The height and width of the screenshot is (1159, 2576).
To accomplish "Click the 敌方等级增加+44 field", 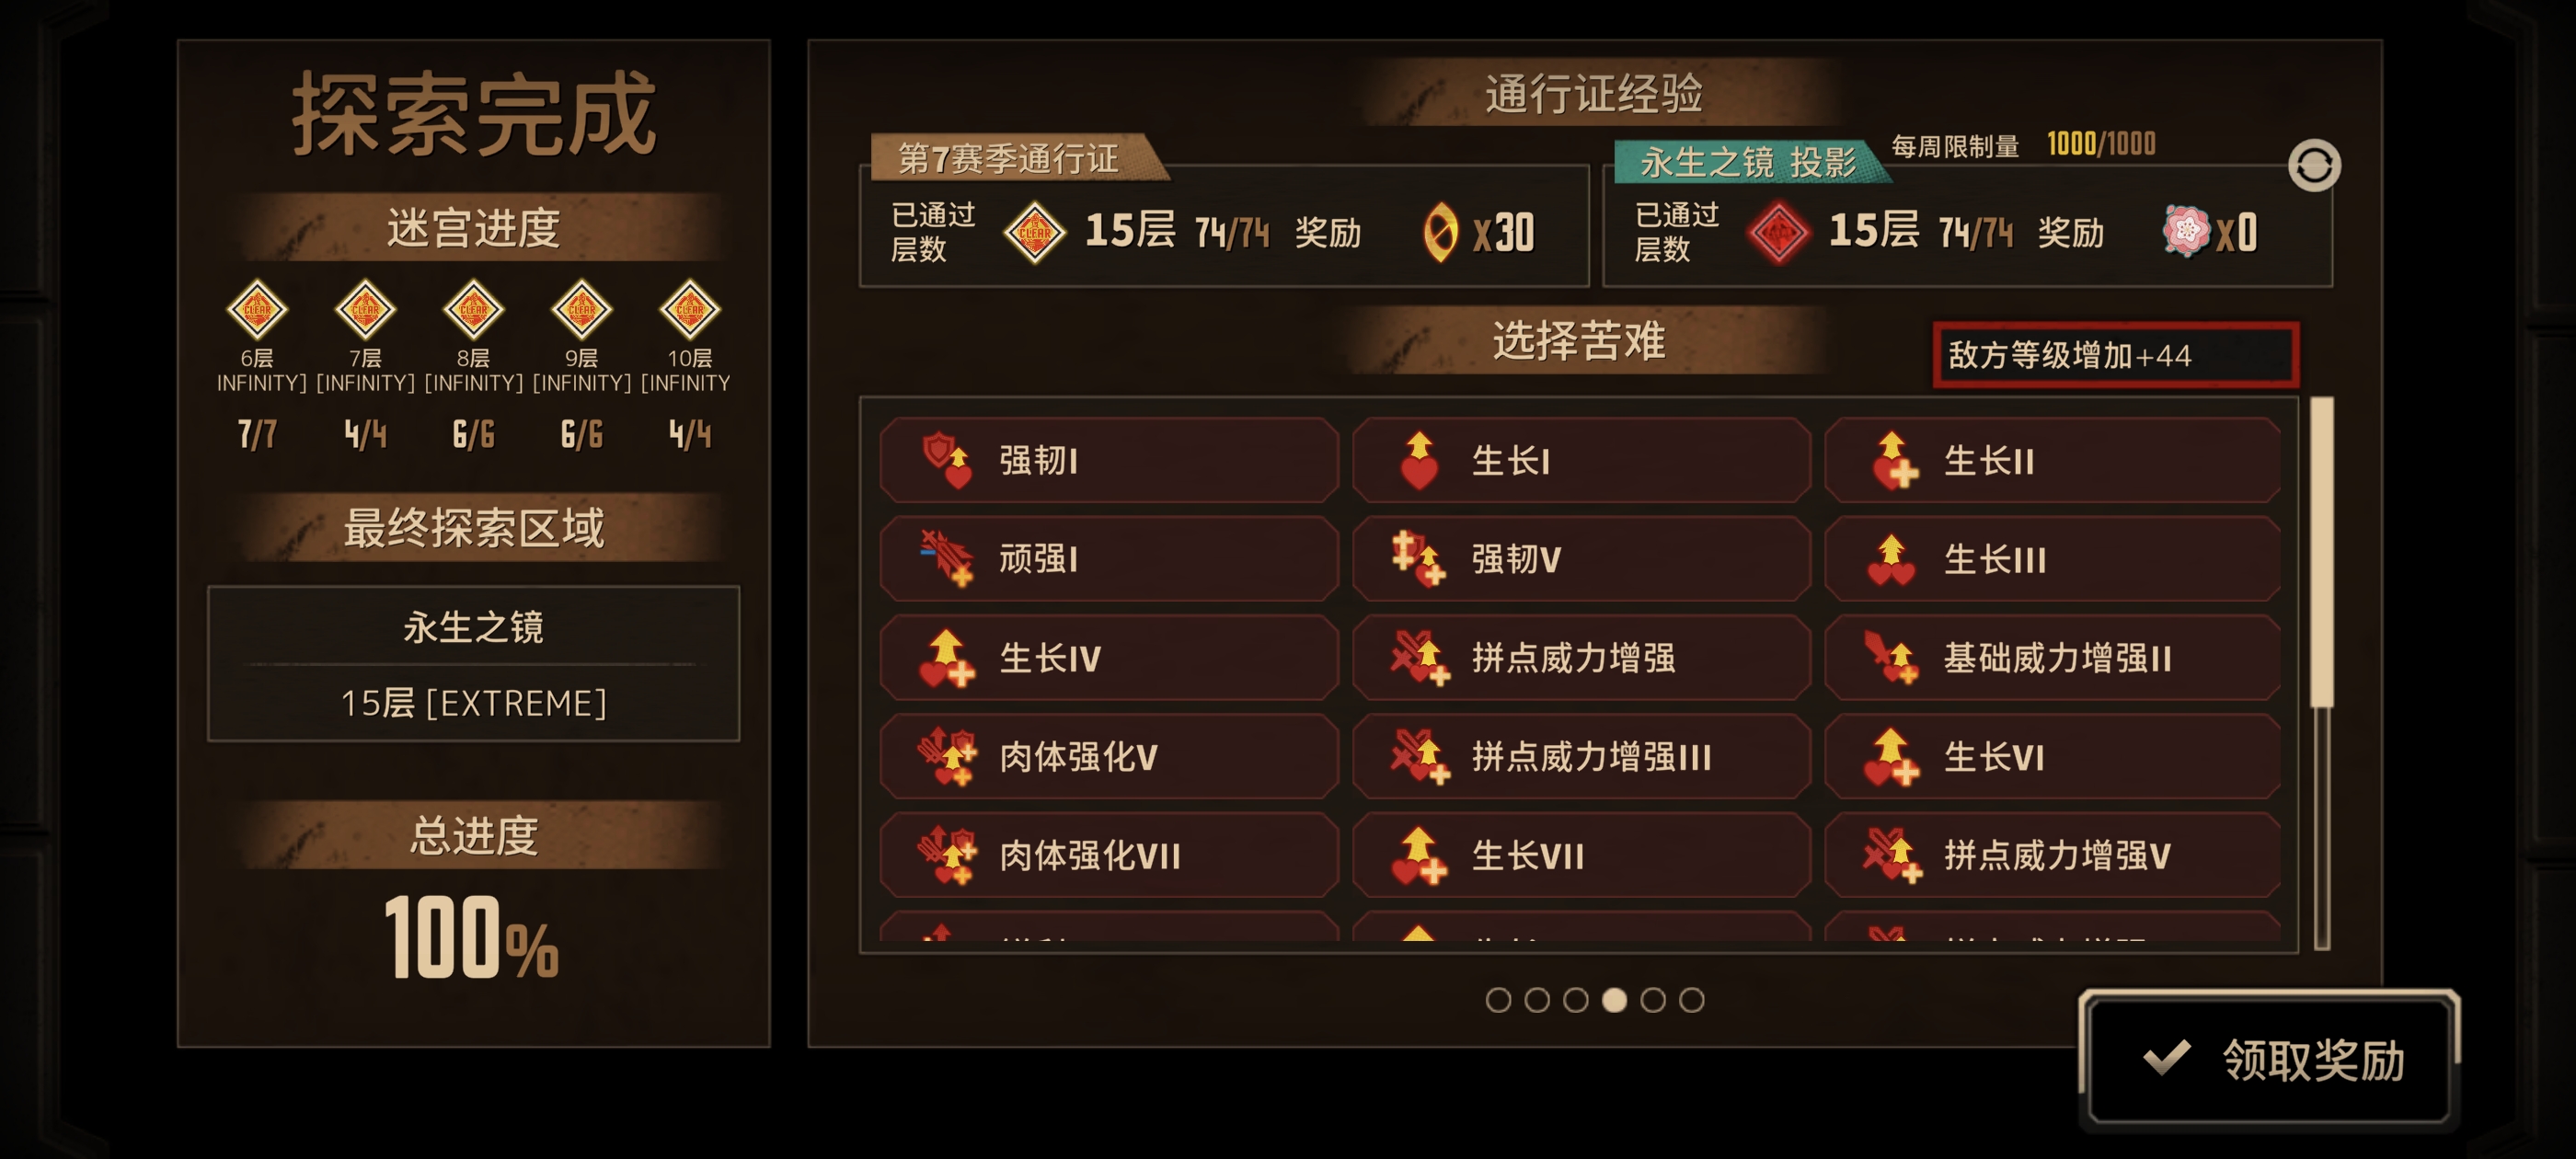I will (x=2115, y=355).
